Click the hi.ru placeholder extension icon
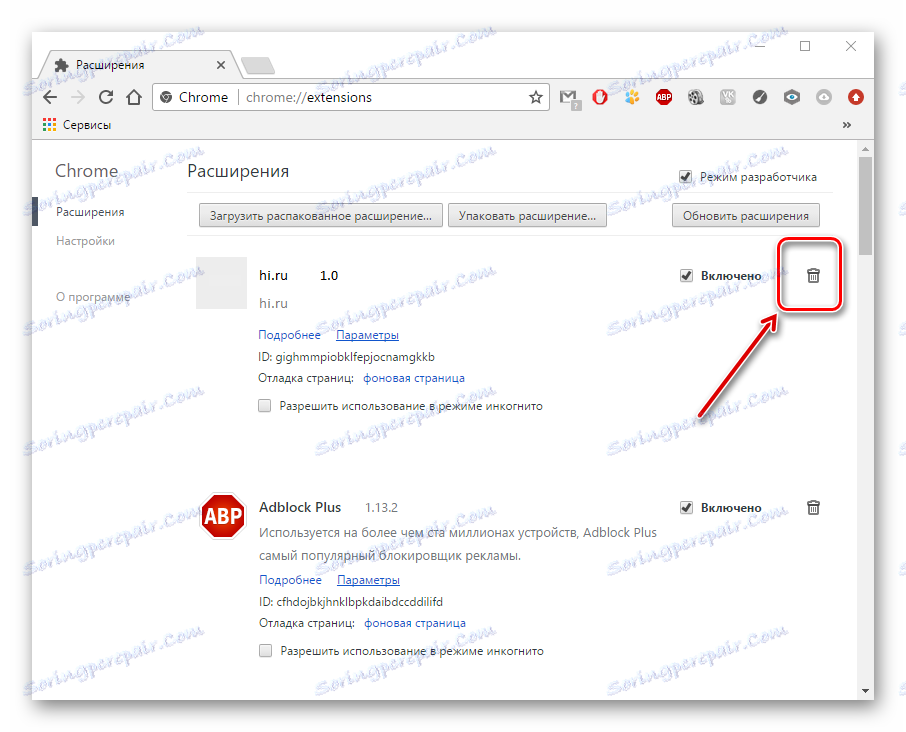This screenshot has width=906, height=732. [221, 283]
